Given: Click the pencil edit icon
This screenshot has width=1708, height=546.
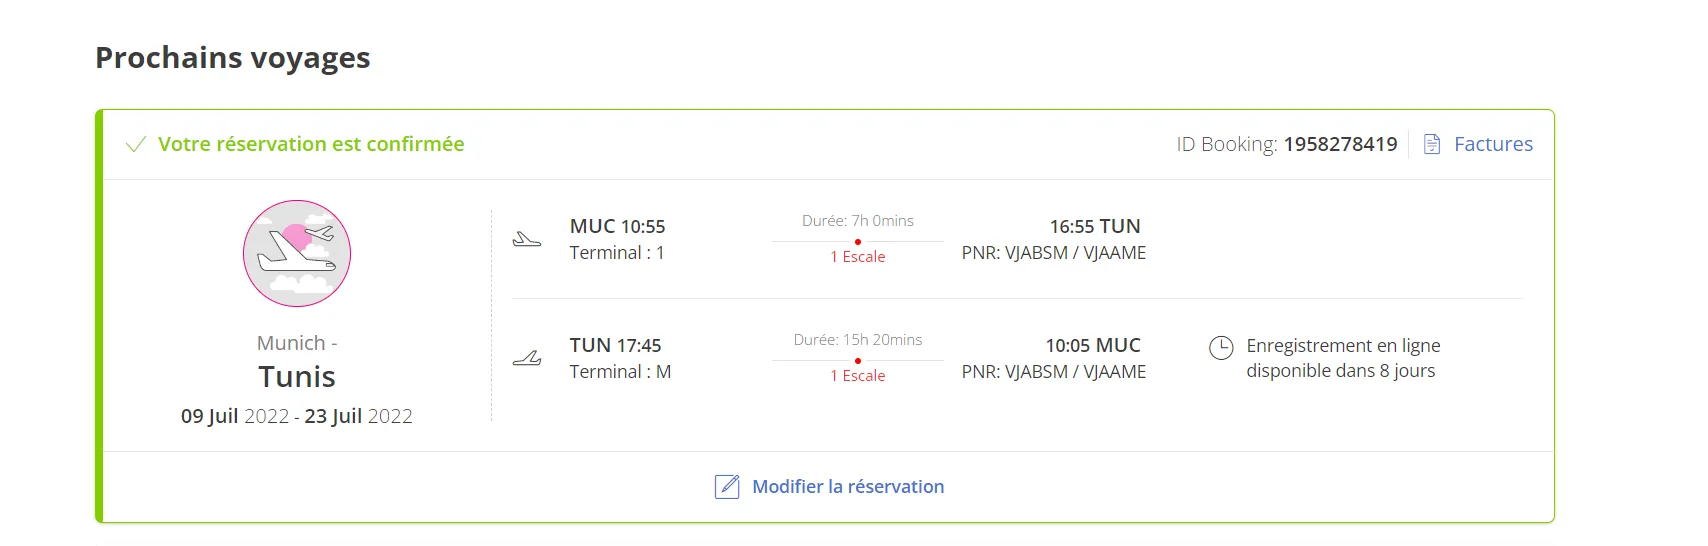Looking at the screenshot, I should pos(727,487).
